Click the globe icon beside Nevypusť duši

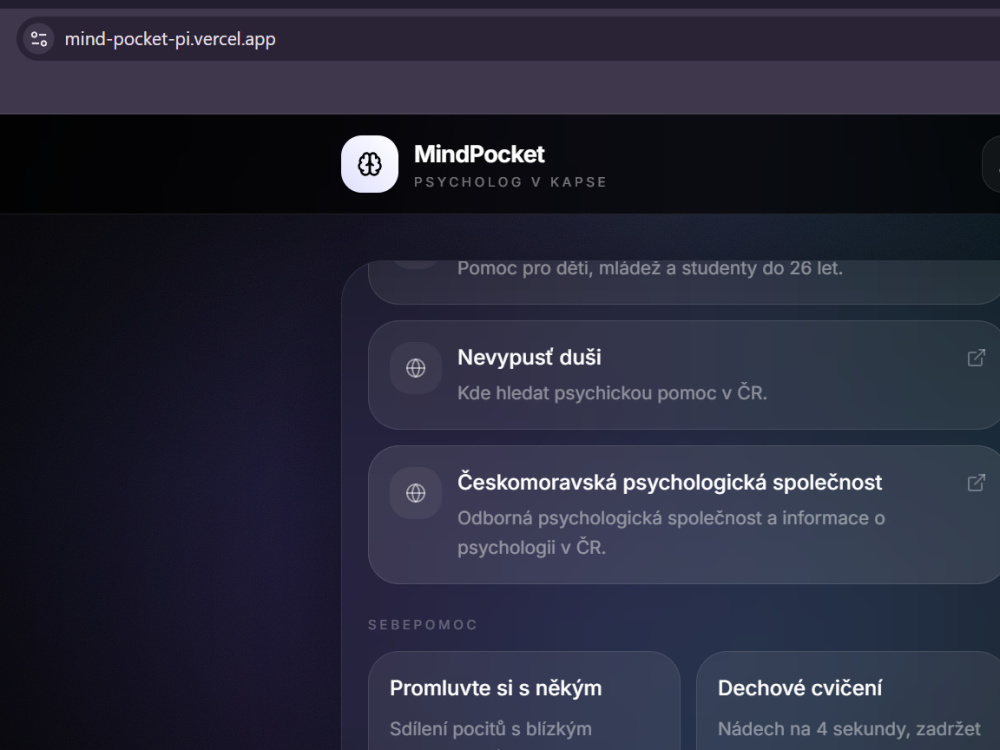pyautogui.click(x=416, y=368)
